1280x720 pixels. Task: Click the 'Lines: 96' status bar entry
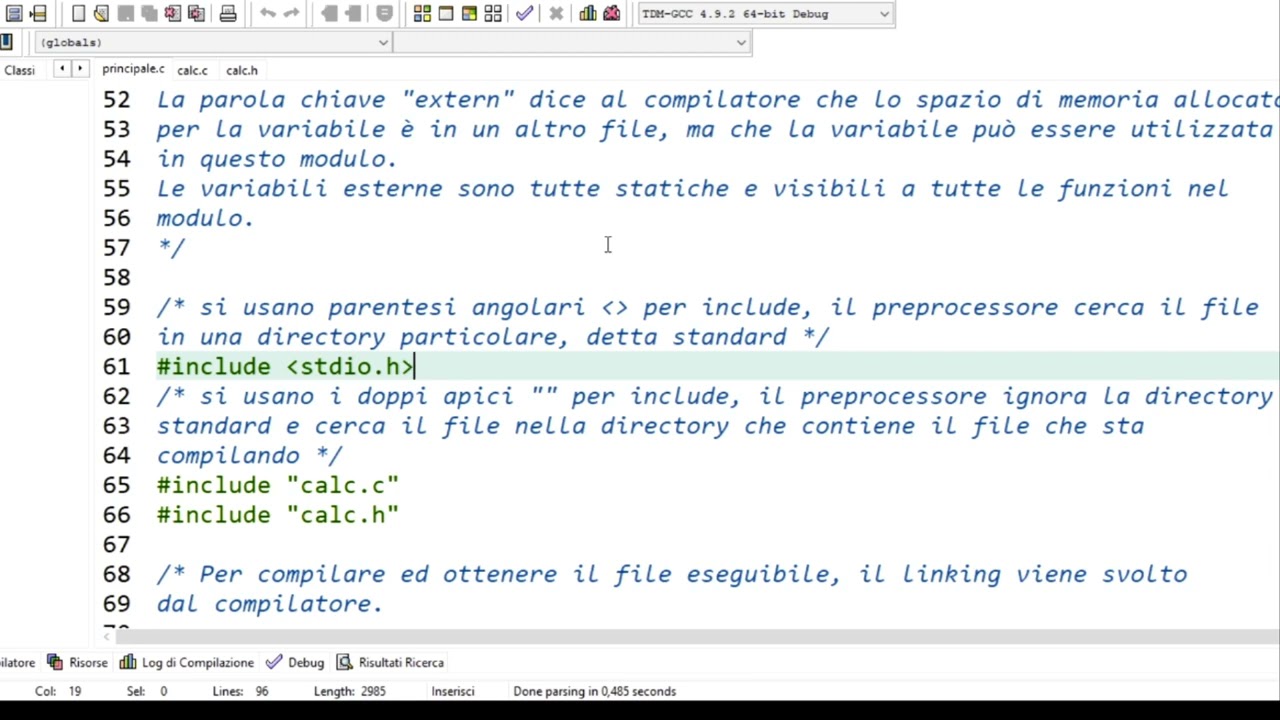240,691
